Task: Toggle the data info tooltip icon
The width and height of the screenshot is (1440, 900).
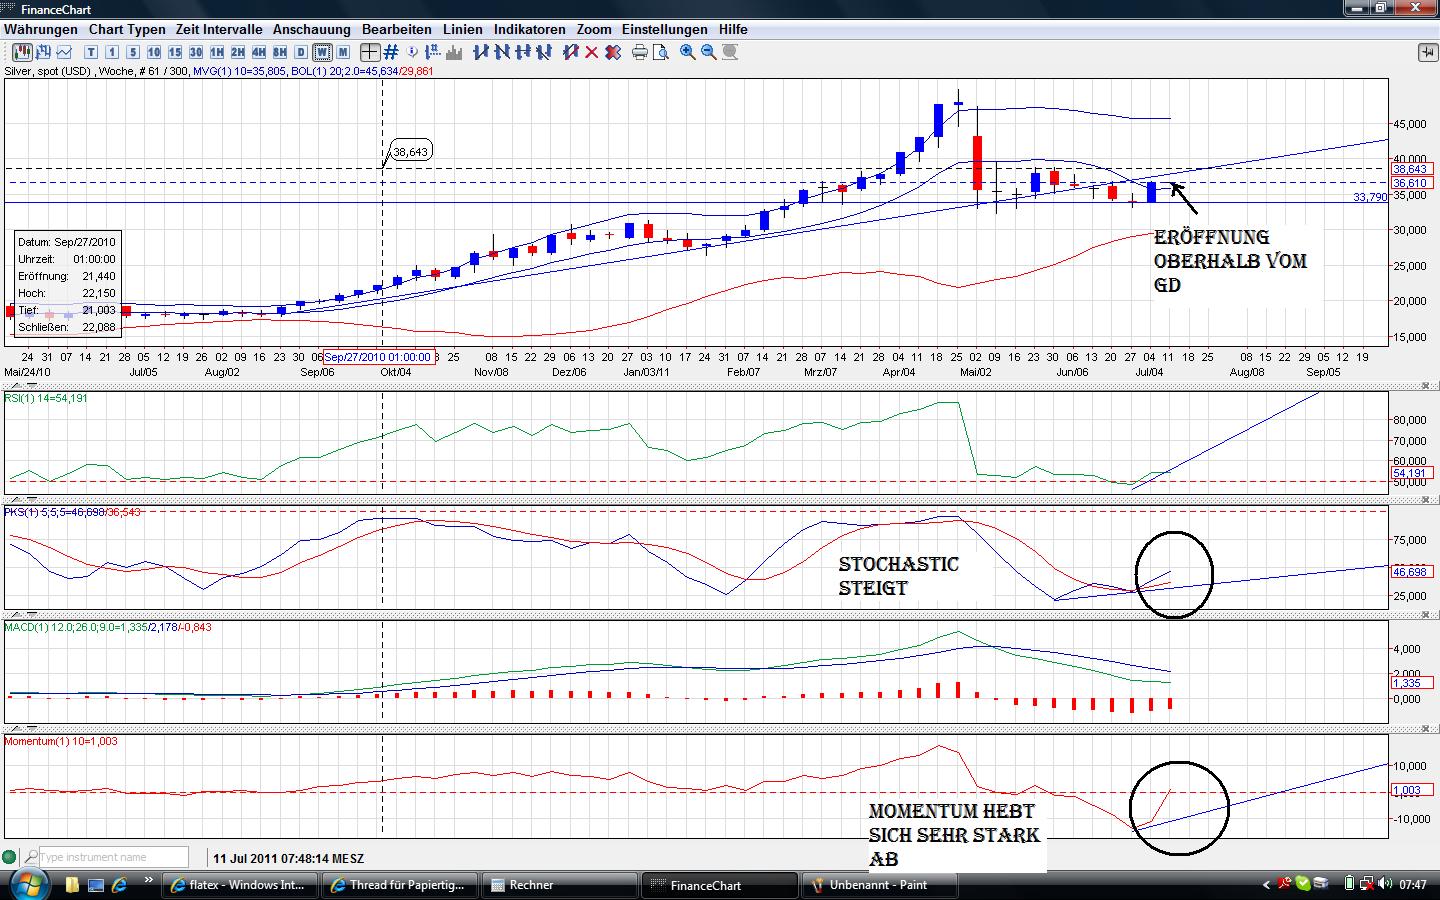Action: coord(413,52)
